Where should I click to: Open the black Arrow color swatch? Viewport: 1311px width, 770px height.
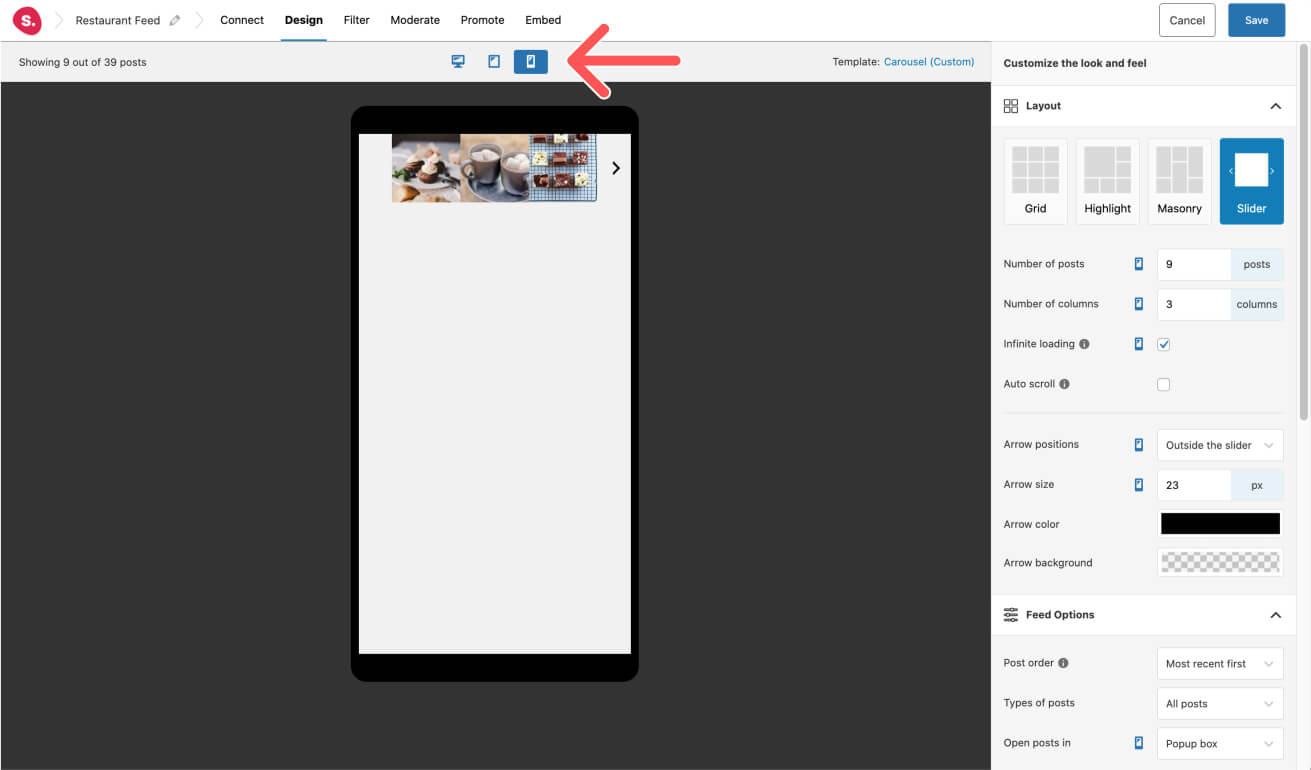click(1220, 524)
